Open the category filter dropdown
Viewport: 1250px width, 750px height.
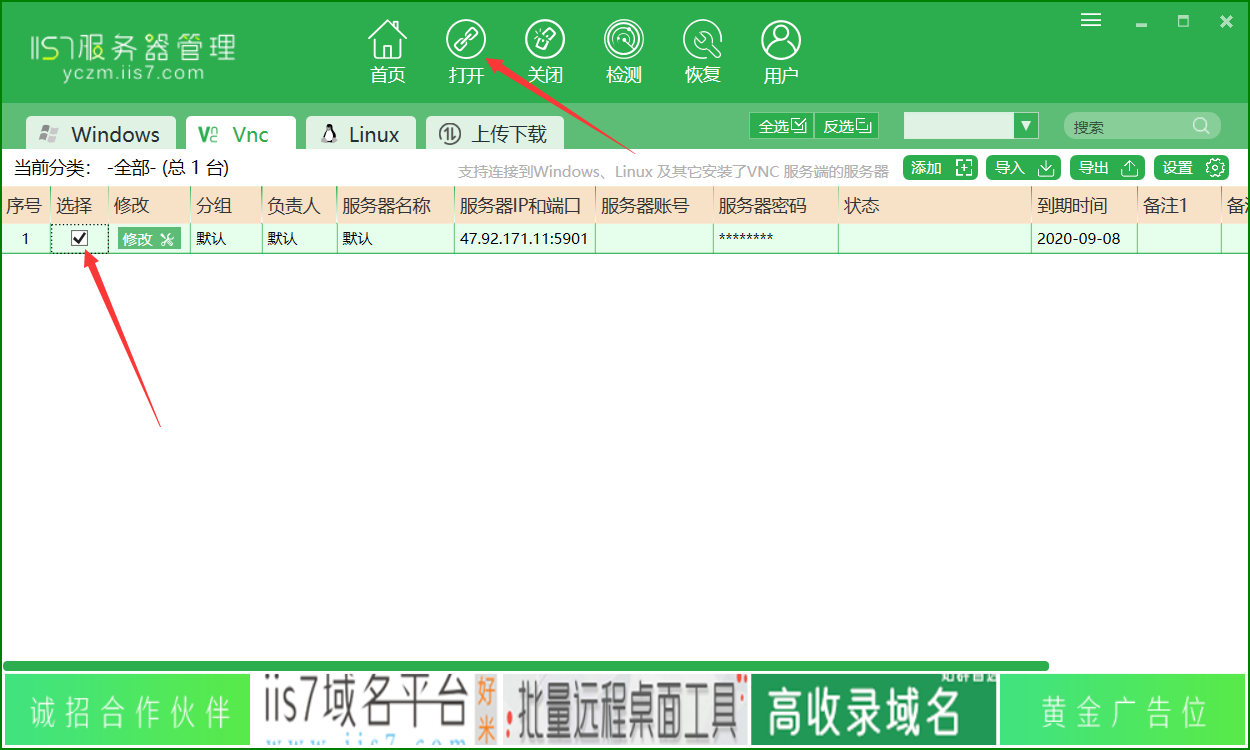click(x=1026, y=125)
